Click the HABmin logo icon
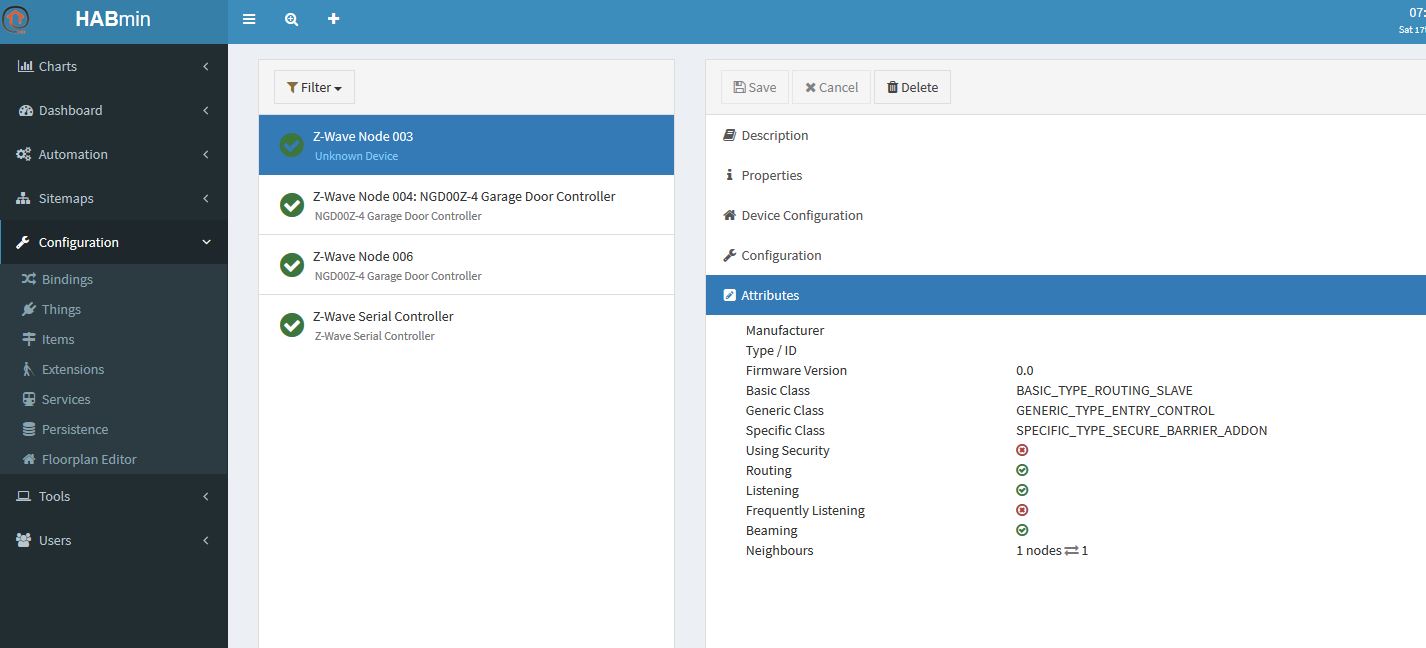Screen dimensions: 1426x648 pos(17,19)
